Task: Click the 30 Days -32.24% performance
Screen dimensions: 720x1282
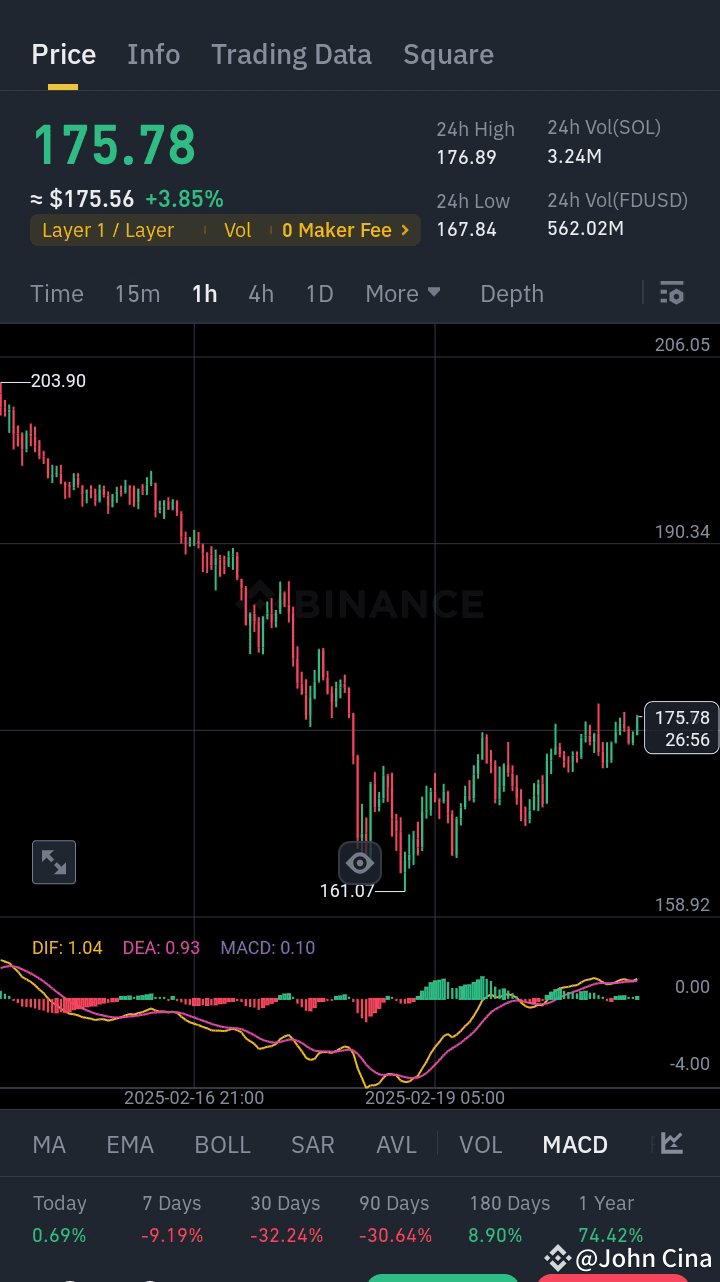Action: 286,1219
